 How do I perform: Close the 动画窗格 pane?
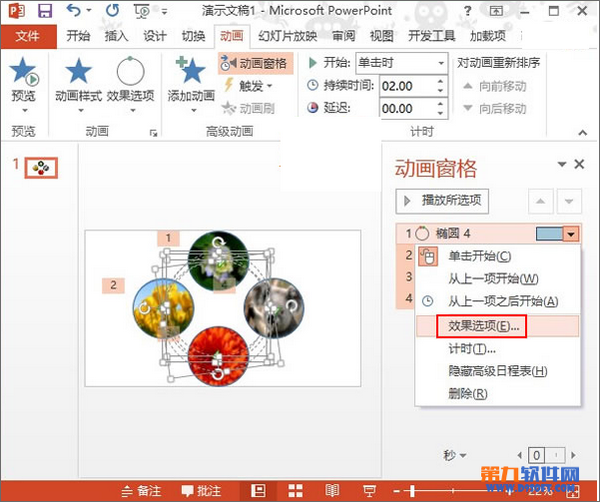click(x=579, y=165)
